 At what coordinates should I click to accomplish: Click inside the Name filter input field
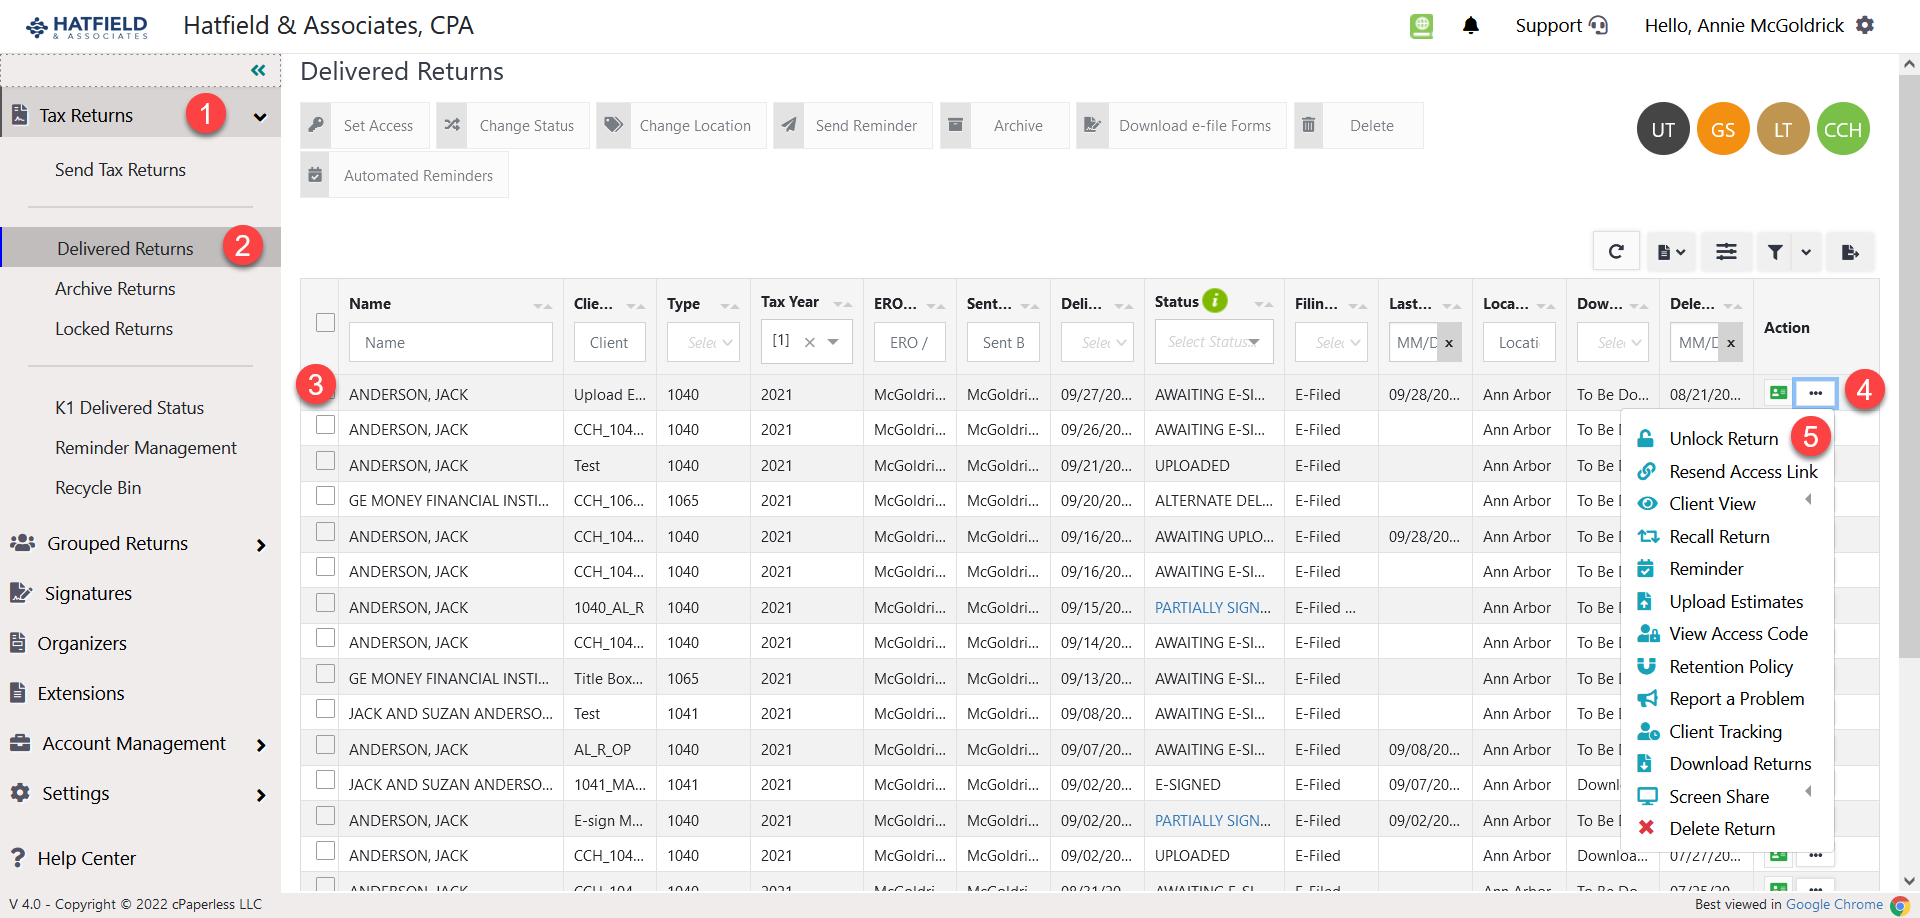pyautogui.click(x=450, y=341)
